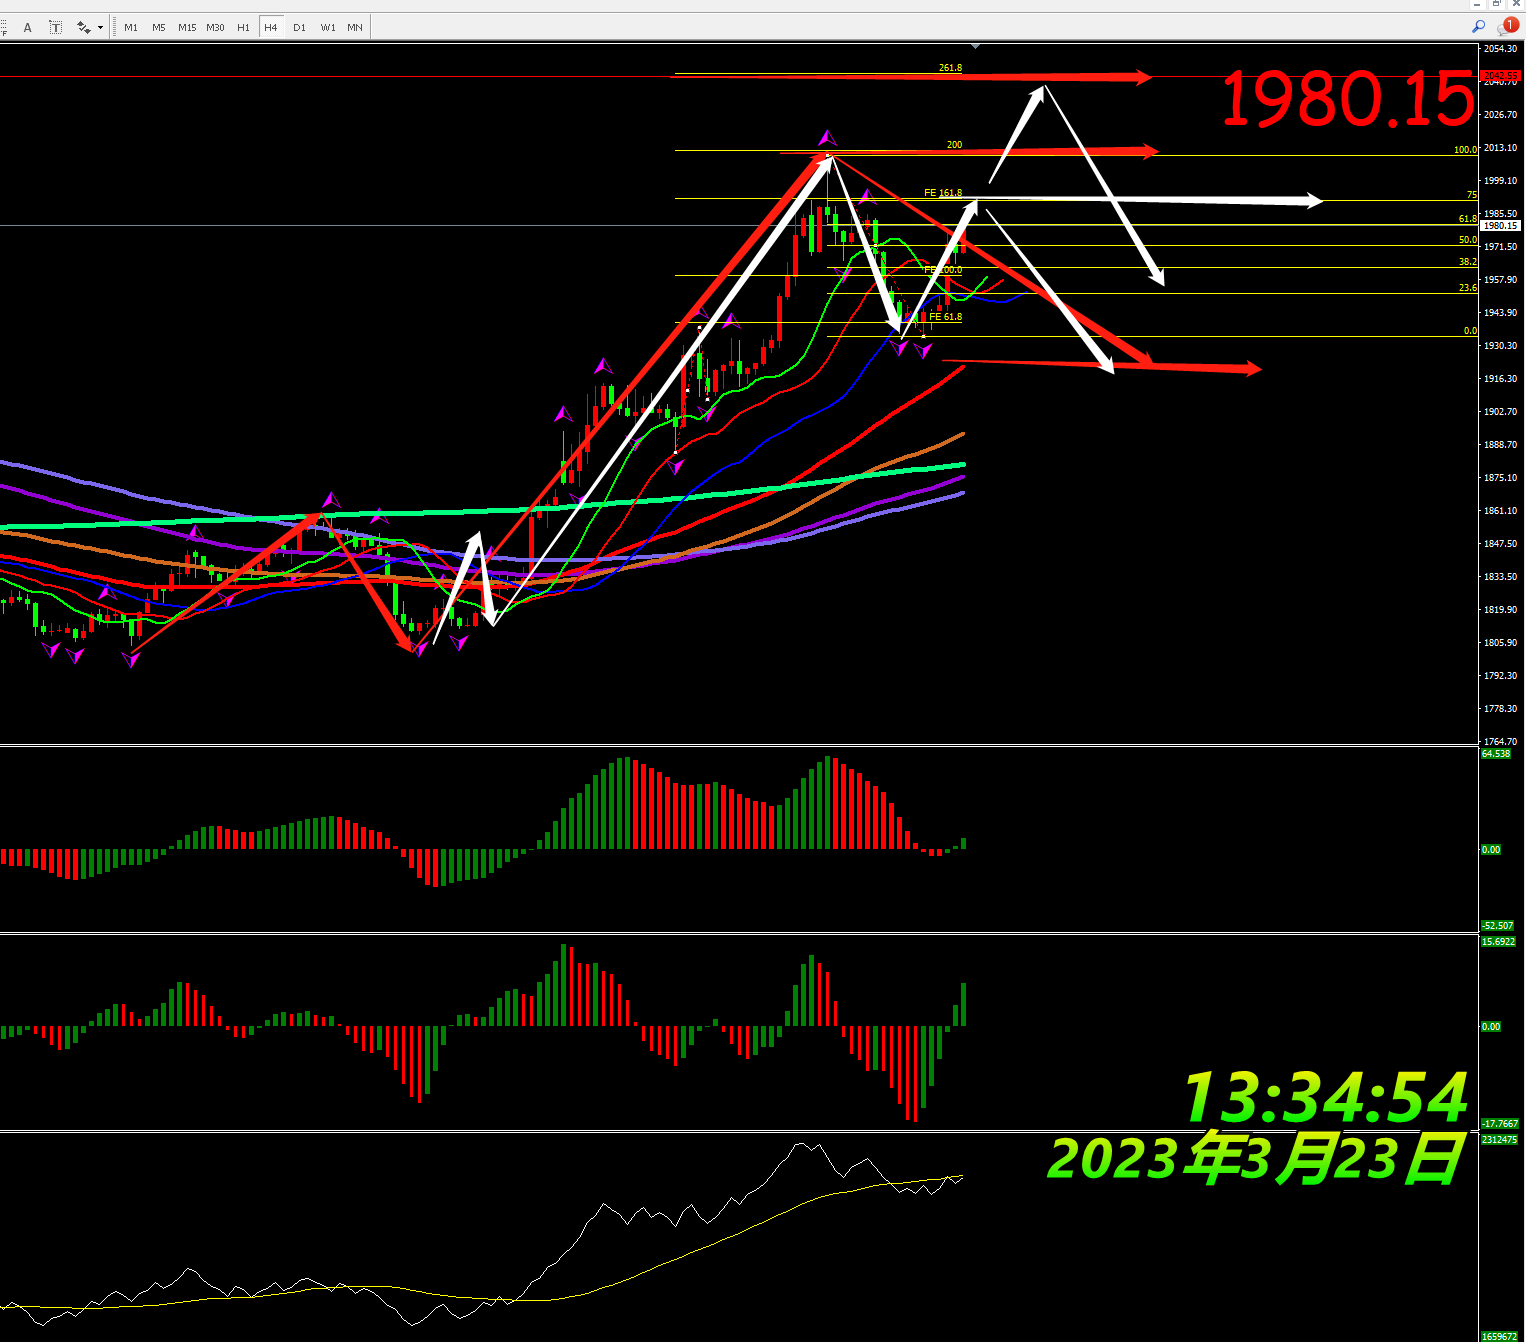Open the arrows tool dropdown arrow
Screen dimensions: 1526x1342
click(x=101, y=27)
